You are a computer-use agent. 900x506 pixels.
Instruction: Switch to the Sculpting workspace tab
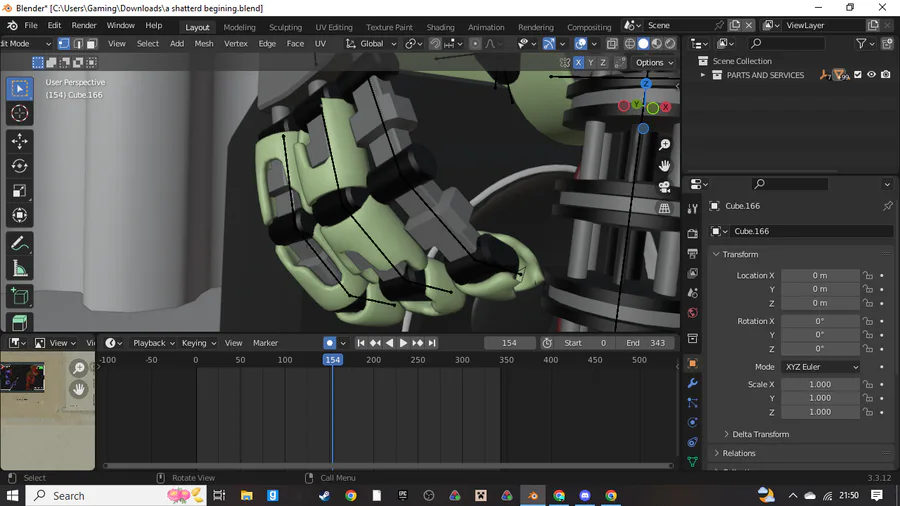(285, 27)
